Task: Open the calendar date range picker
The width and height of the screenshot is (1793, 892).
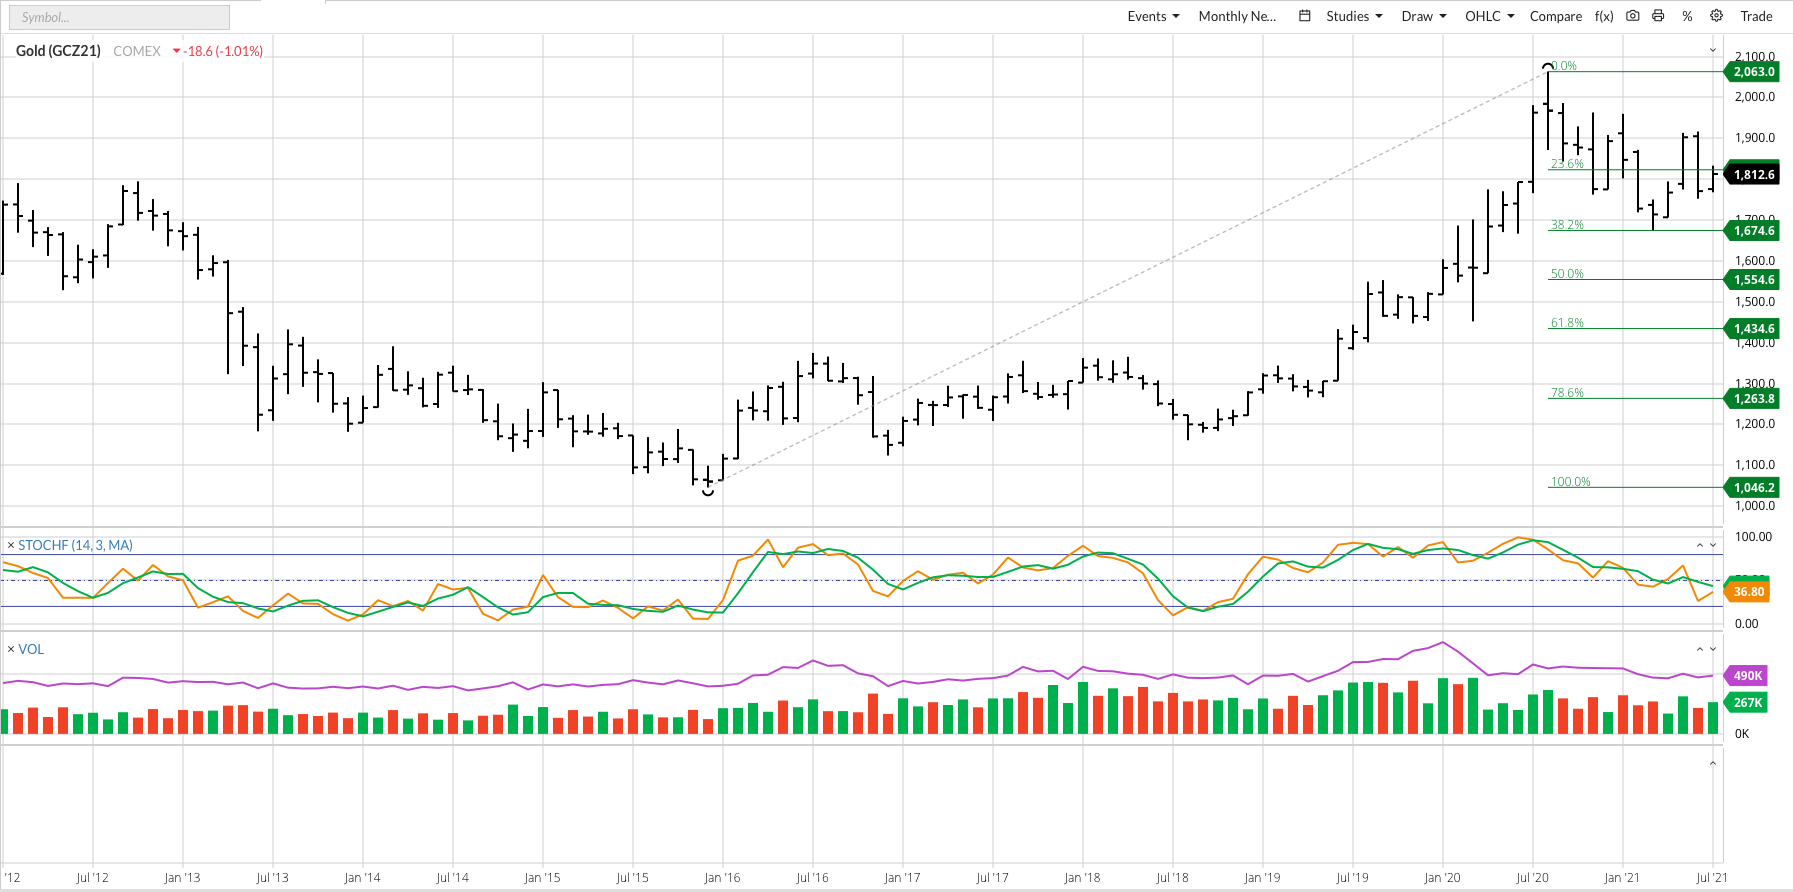Action: coord(1304,16)
